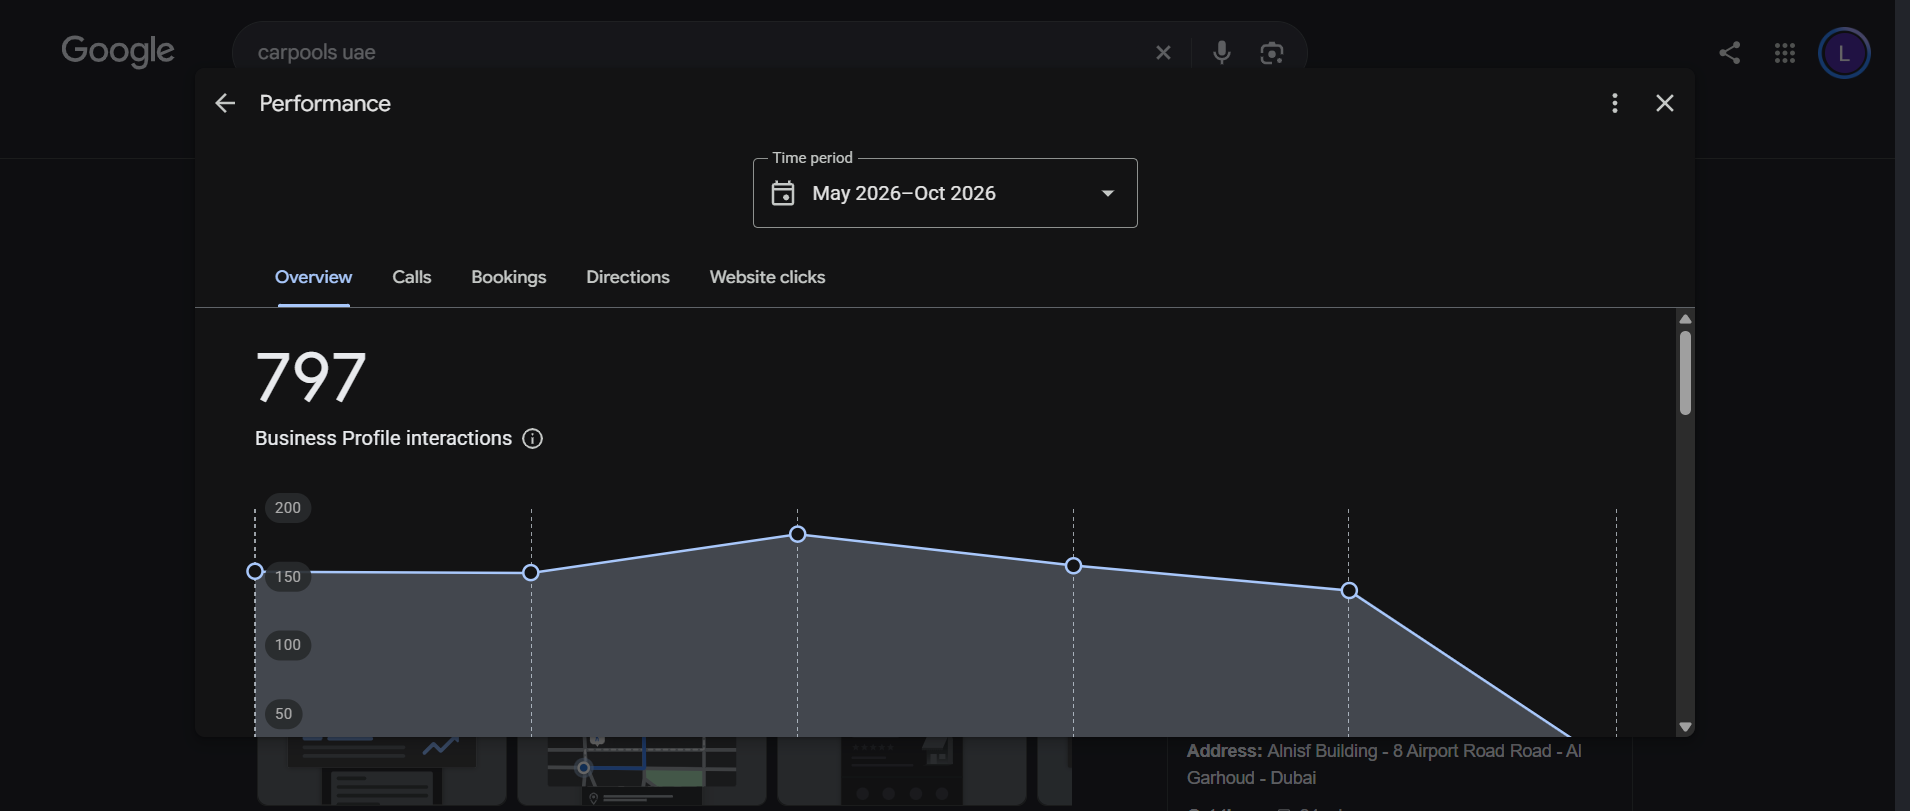
Task: Open the Google apps grid
Action: pos(1785,53)
